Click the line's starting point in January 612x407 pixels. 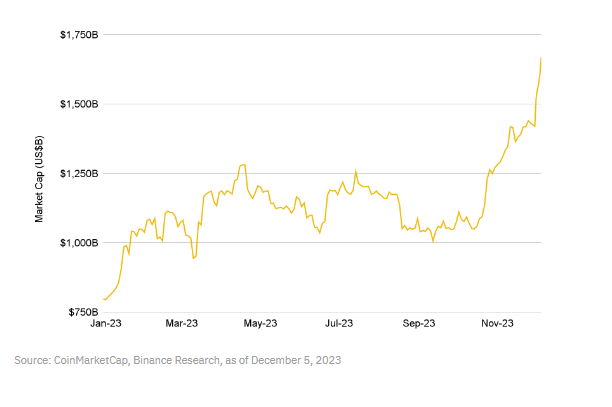click(104, 299)
